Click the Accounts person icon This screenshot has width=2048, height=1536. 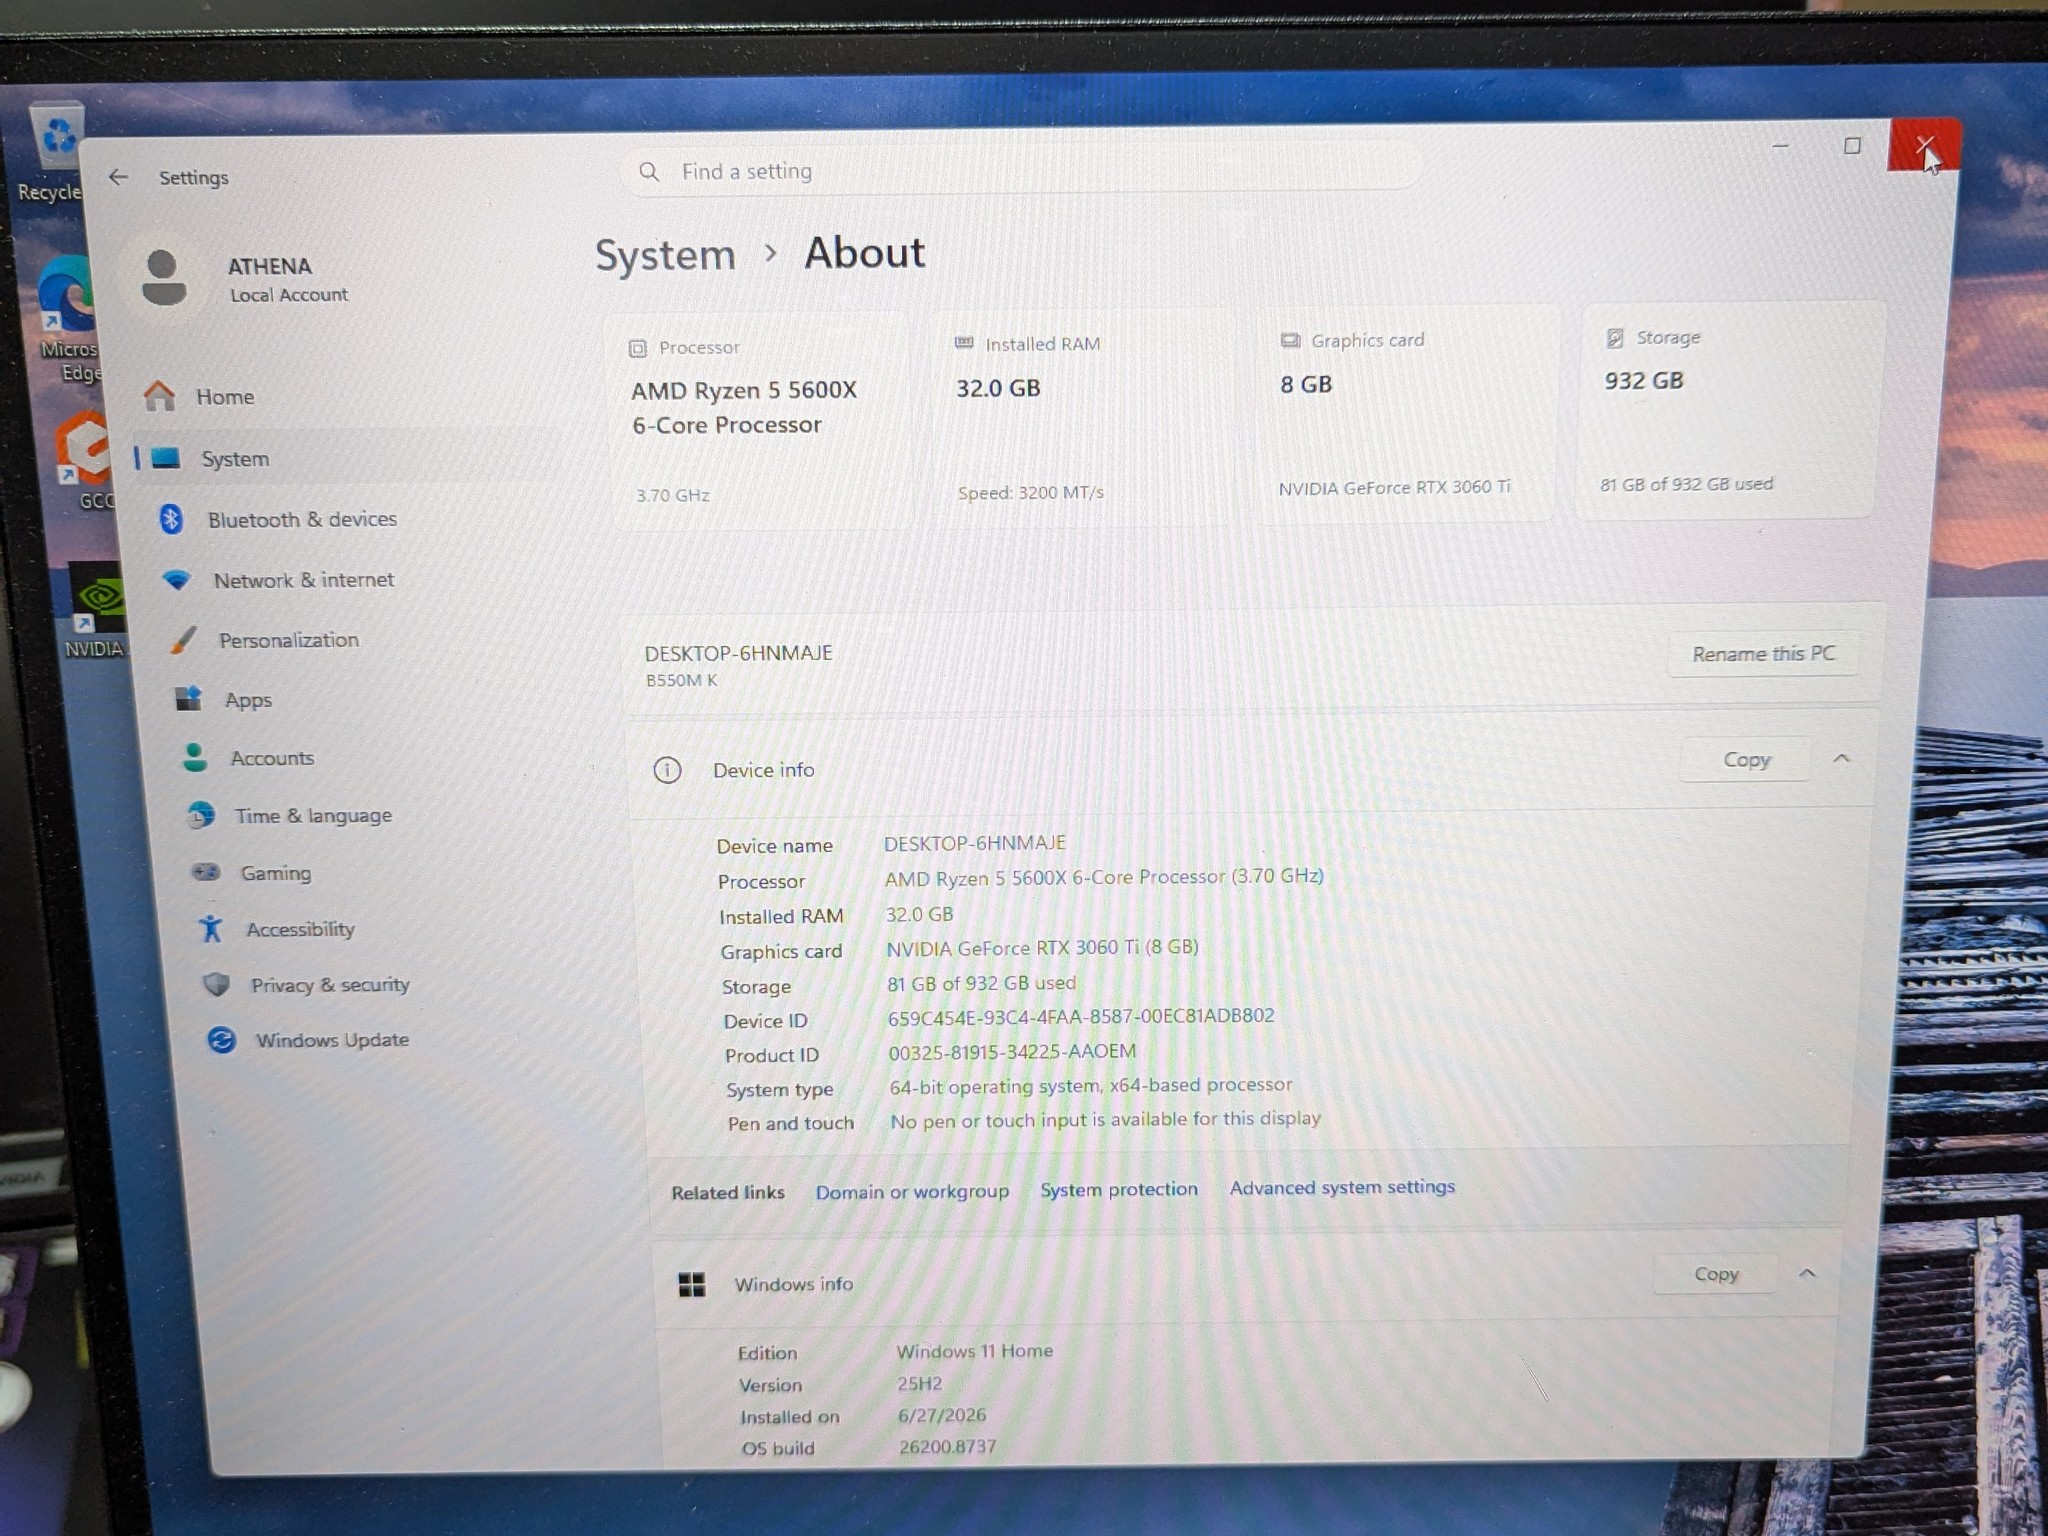tap(195, 758)
